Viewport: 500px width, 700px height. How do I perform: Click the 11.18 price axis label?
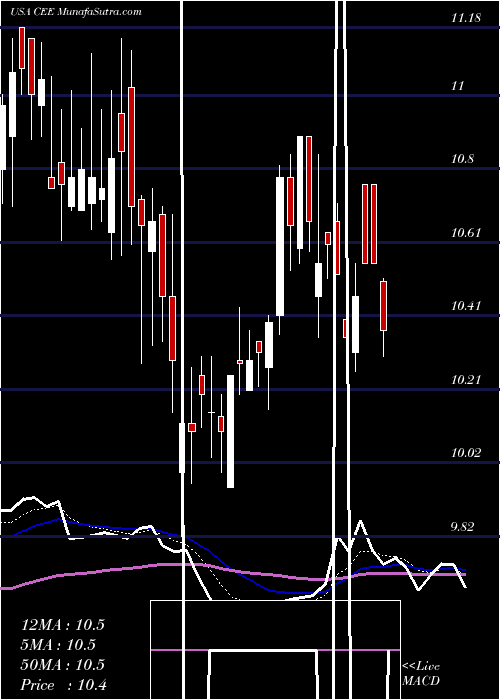tap(466, 18)
